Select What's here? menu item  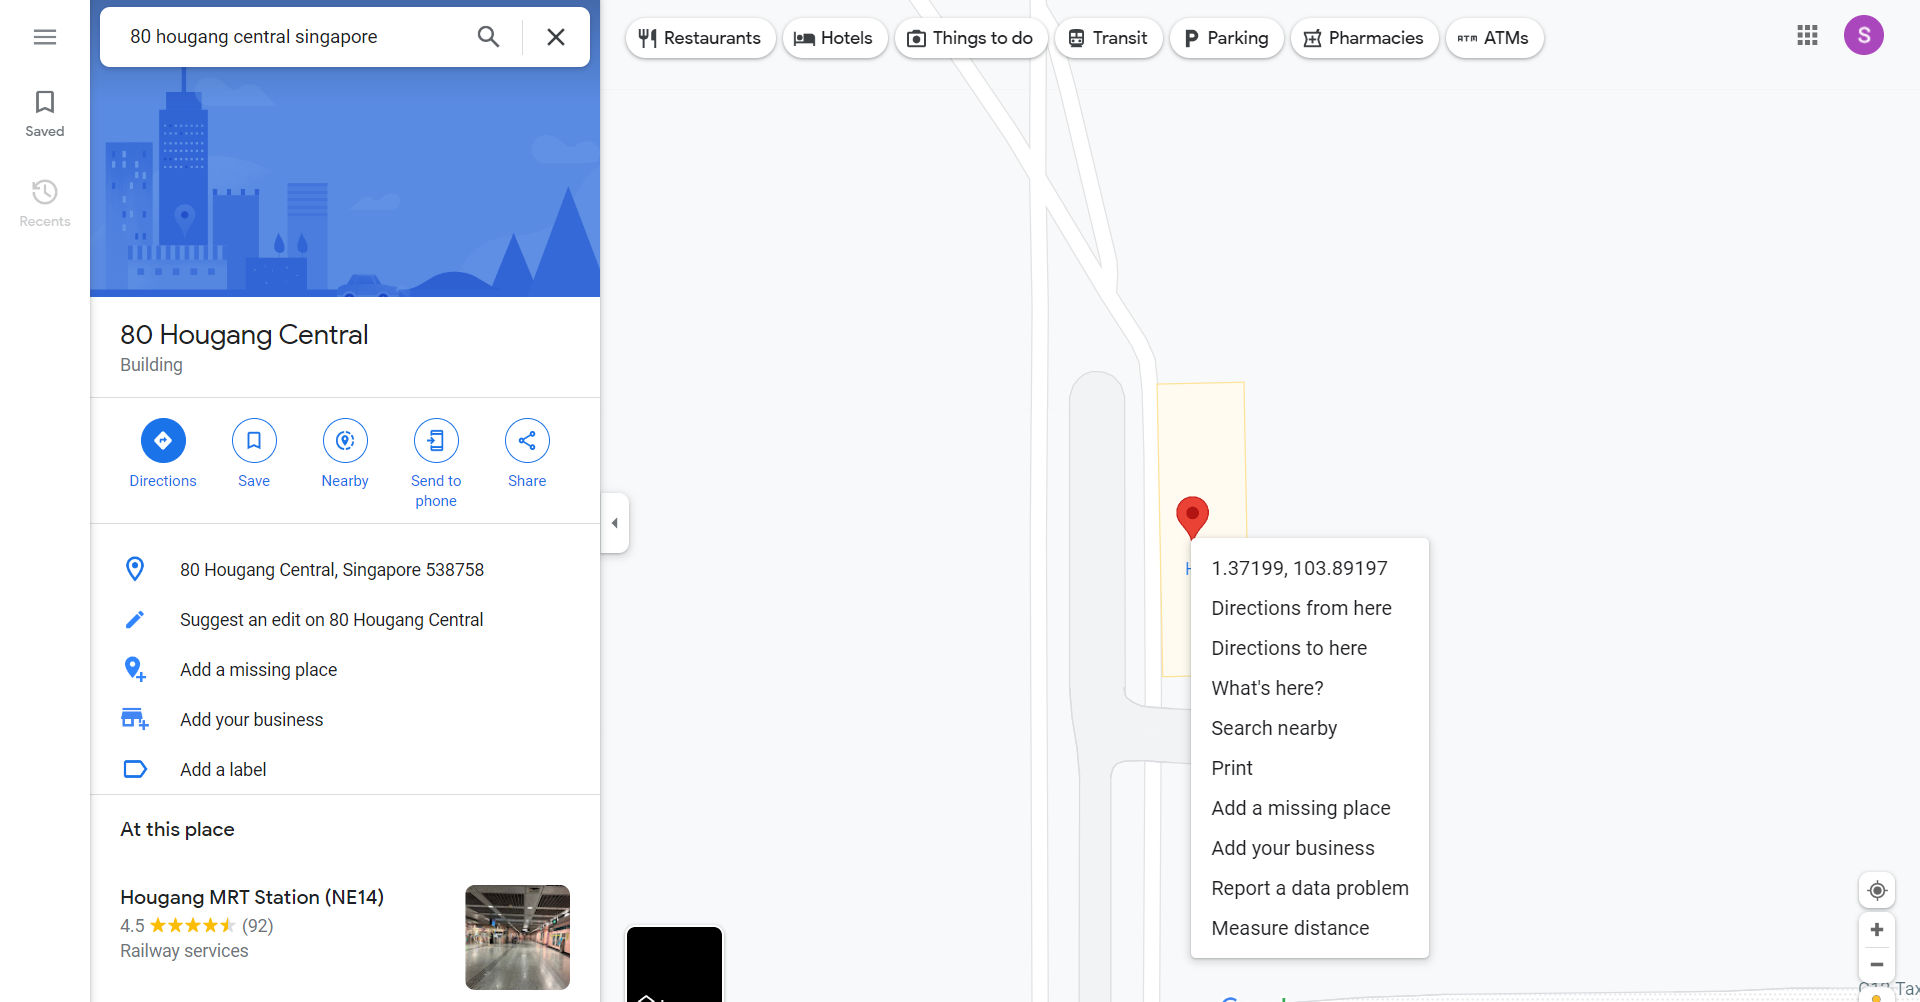tap(1309, 688)
